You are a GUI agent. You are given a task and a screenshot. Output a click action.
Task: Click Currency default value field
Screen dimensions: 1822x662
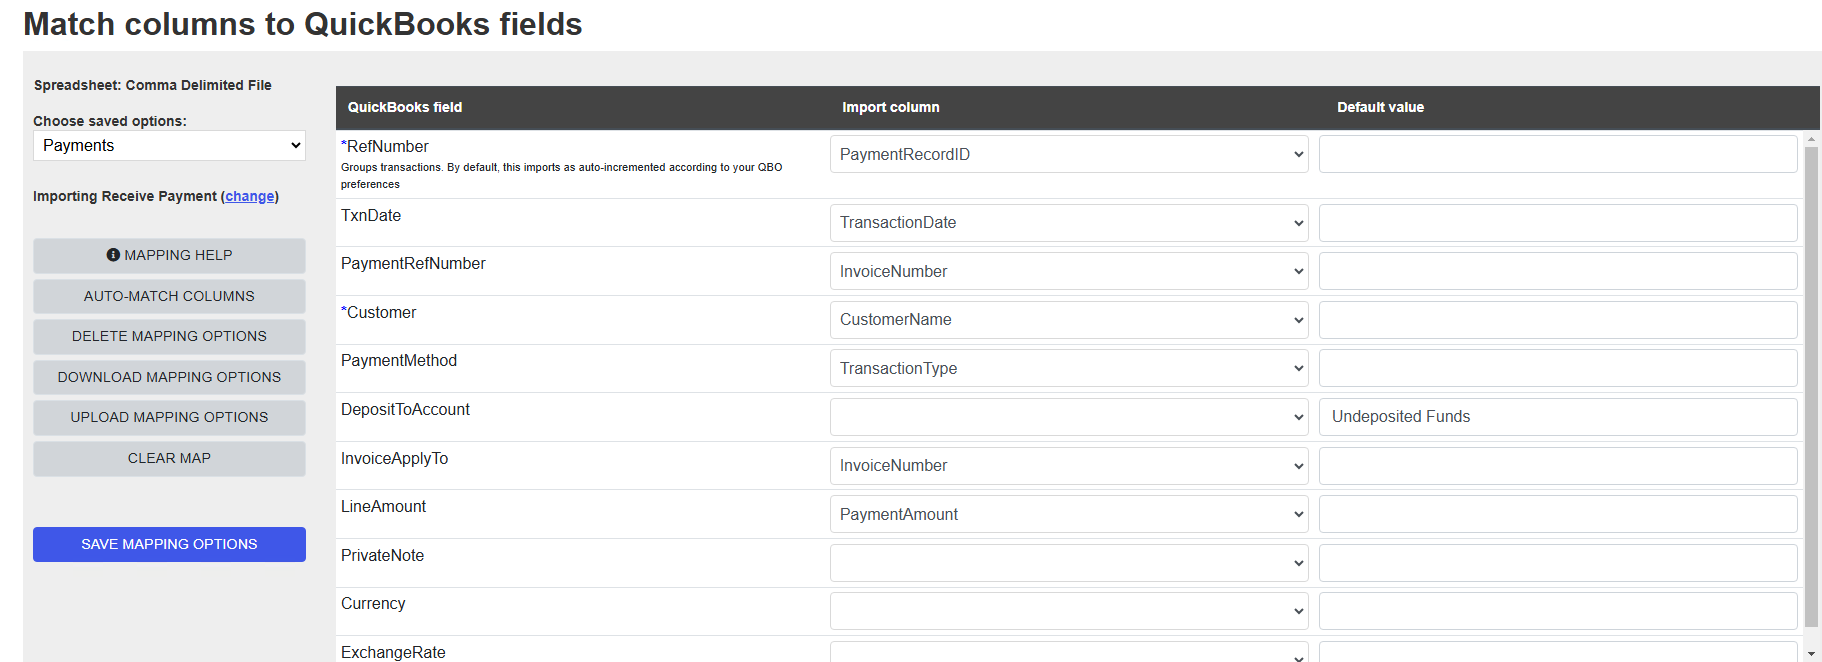coord(1558,611)
